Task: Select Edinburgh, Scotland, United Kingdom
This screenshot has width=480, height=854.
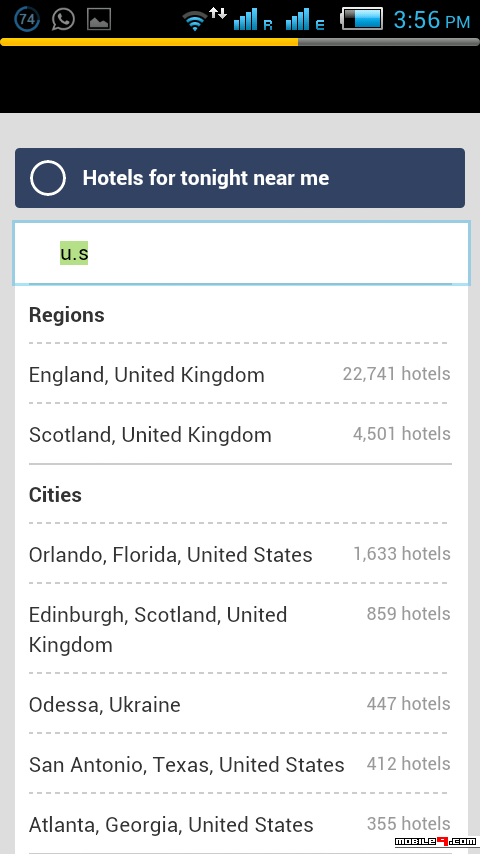Action: tap(240, 629)
